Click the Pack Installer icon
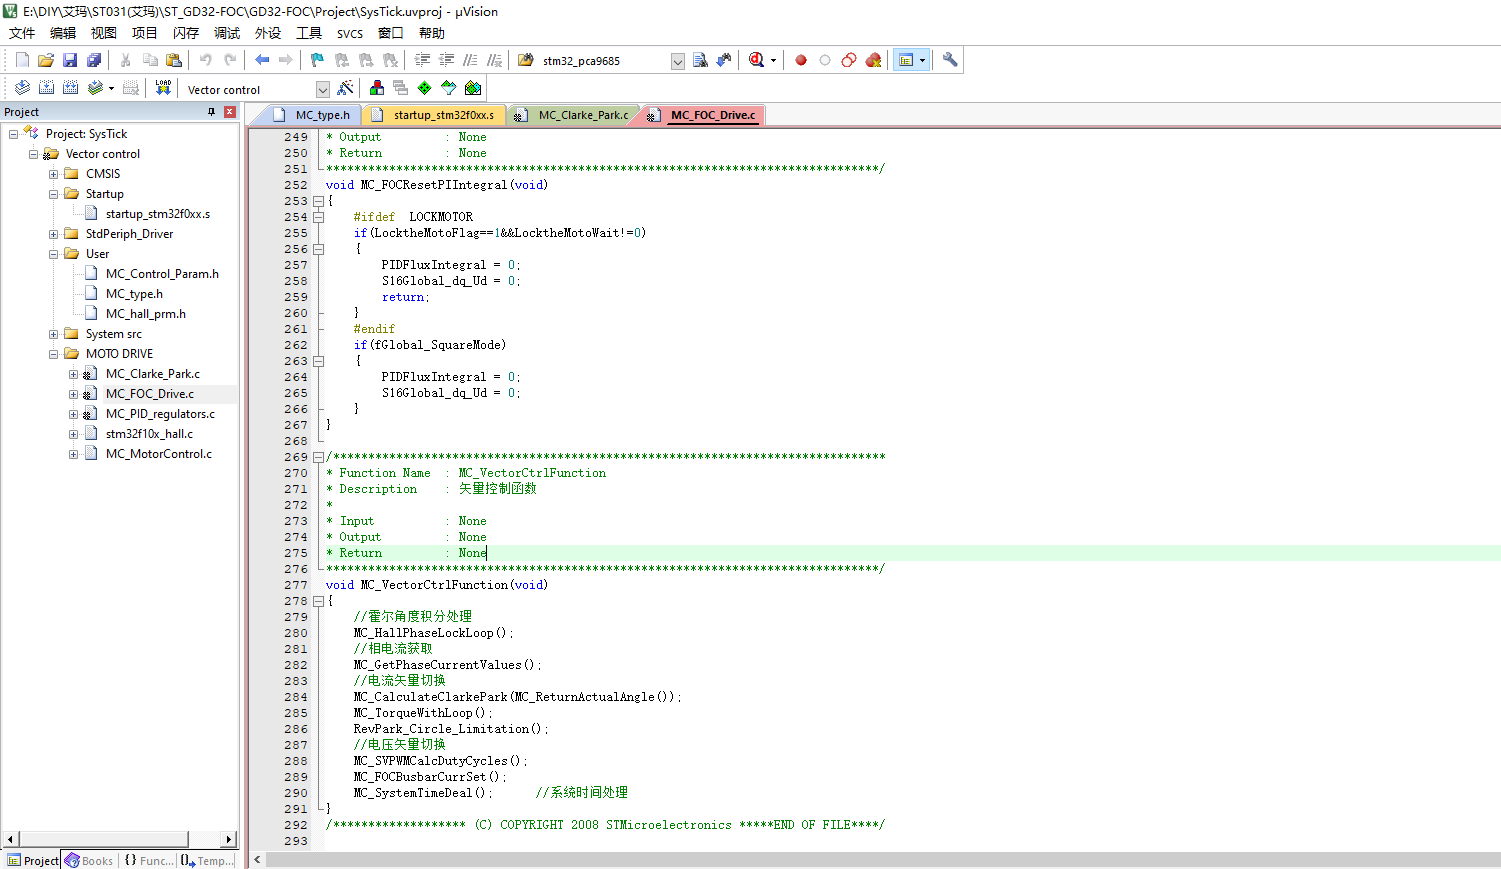The image size is (1501, 869). (473, 88)
